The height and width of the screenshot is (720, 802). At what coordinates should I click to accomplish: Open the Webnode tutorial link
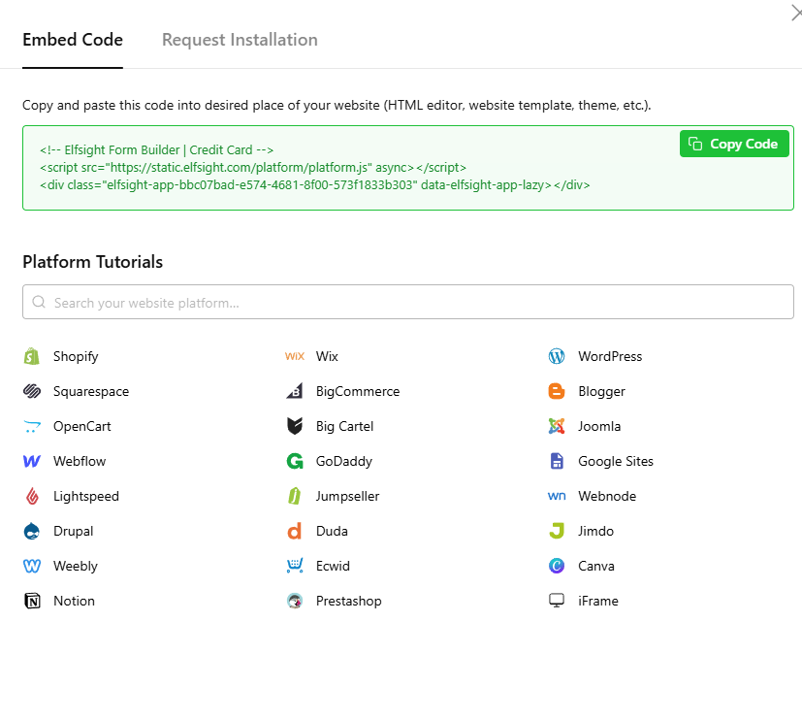(x=607, y=496)
